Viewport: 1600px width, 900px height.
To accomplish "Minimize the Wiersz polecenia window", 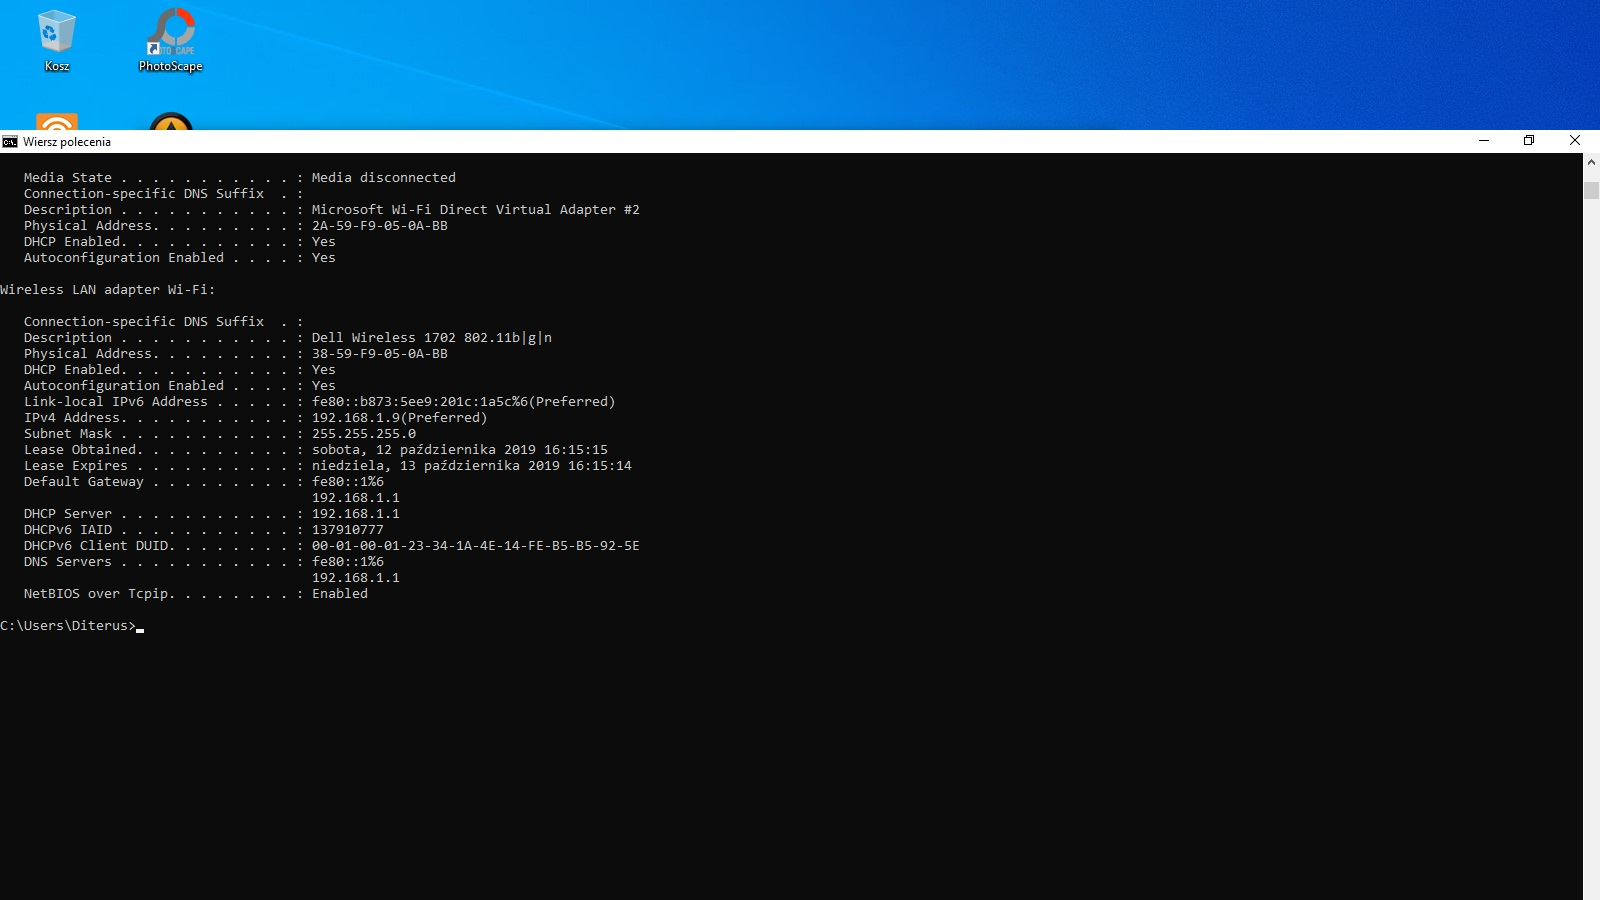I will 1484,141.
